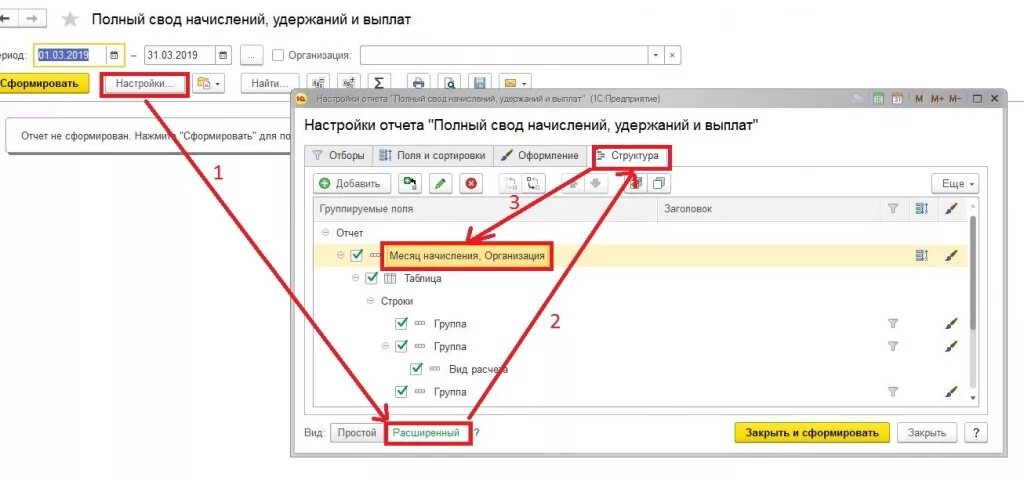Viewport: 1024px width, 477px height.
Task: Click the ellipsis period selection button
Action: pos(251,55)
